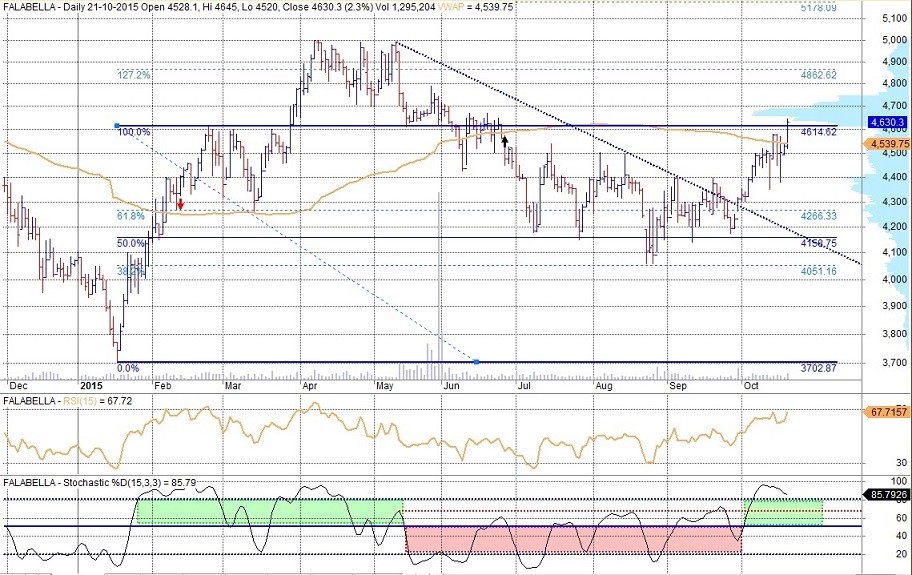This screenshot has height=575, width=912.
Task: Click the Aug label on the time axis
Action: point(604,385)
